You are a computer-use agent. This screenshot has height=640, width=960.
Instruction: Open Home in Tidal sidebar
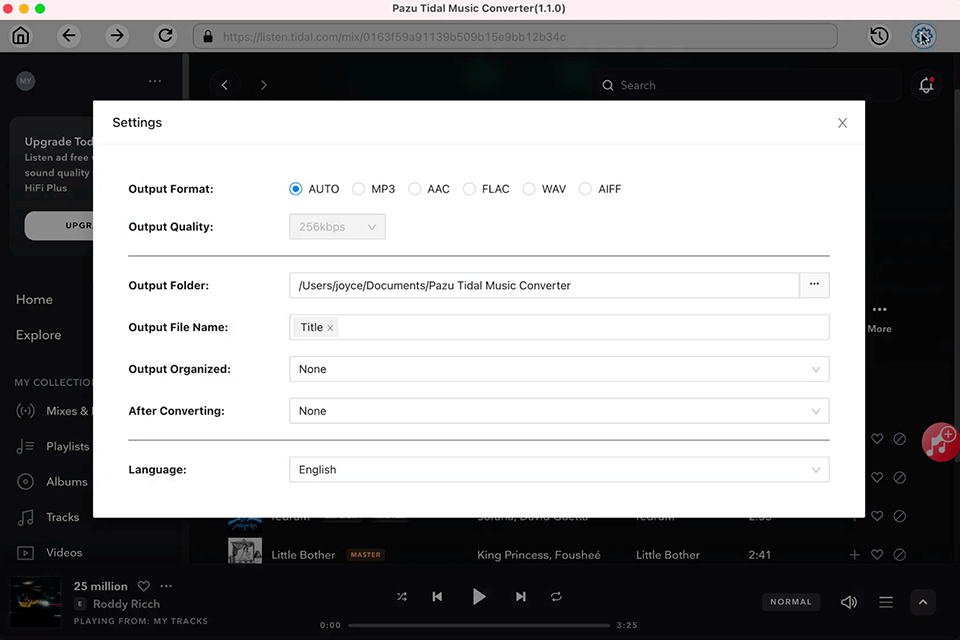pos(34,299)
